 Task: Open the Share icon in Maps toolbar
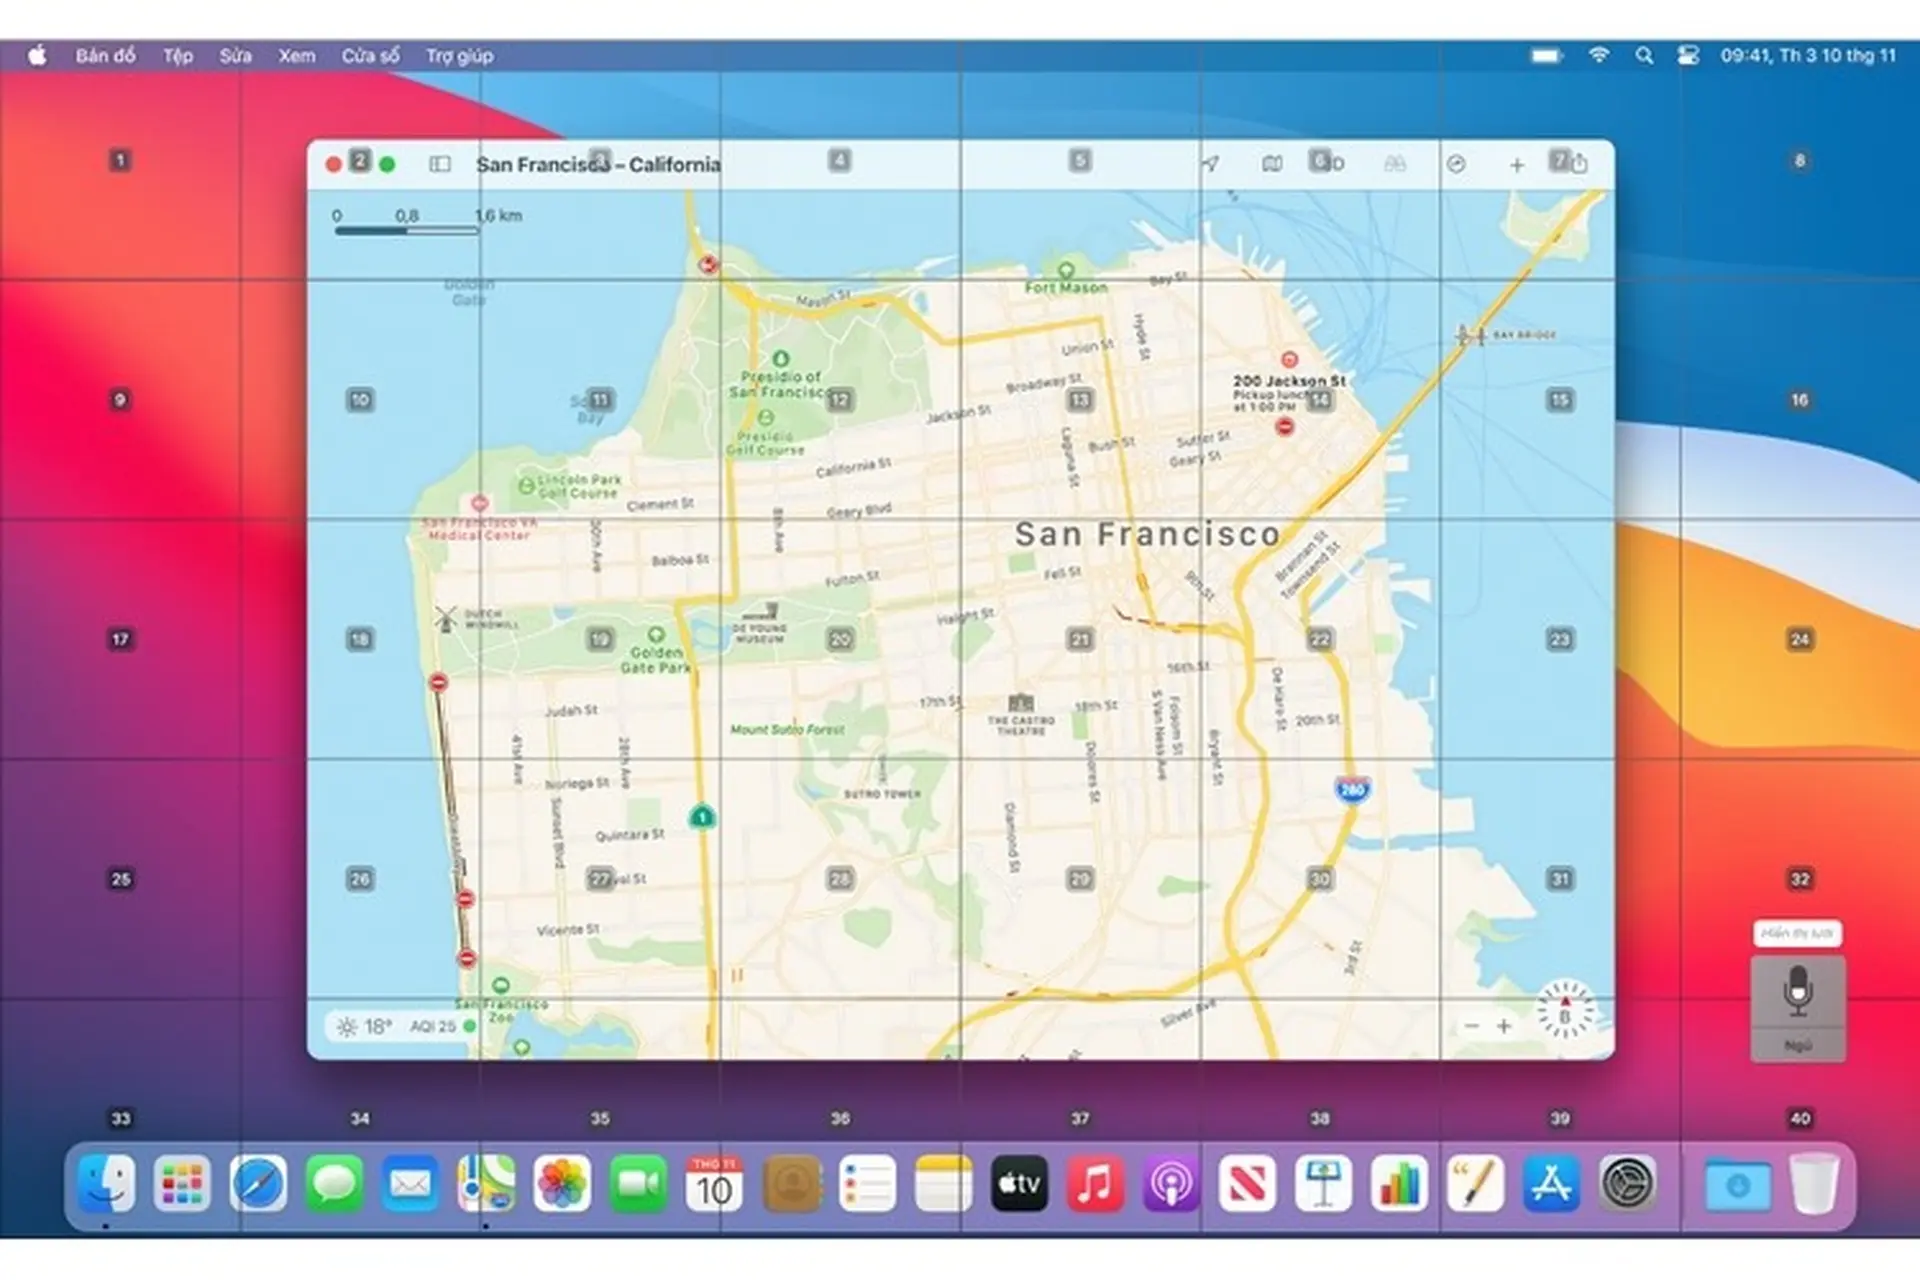click(x=1579, y=163)
